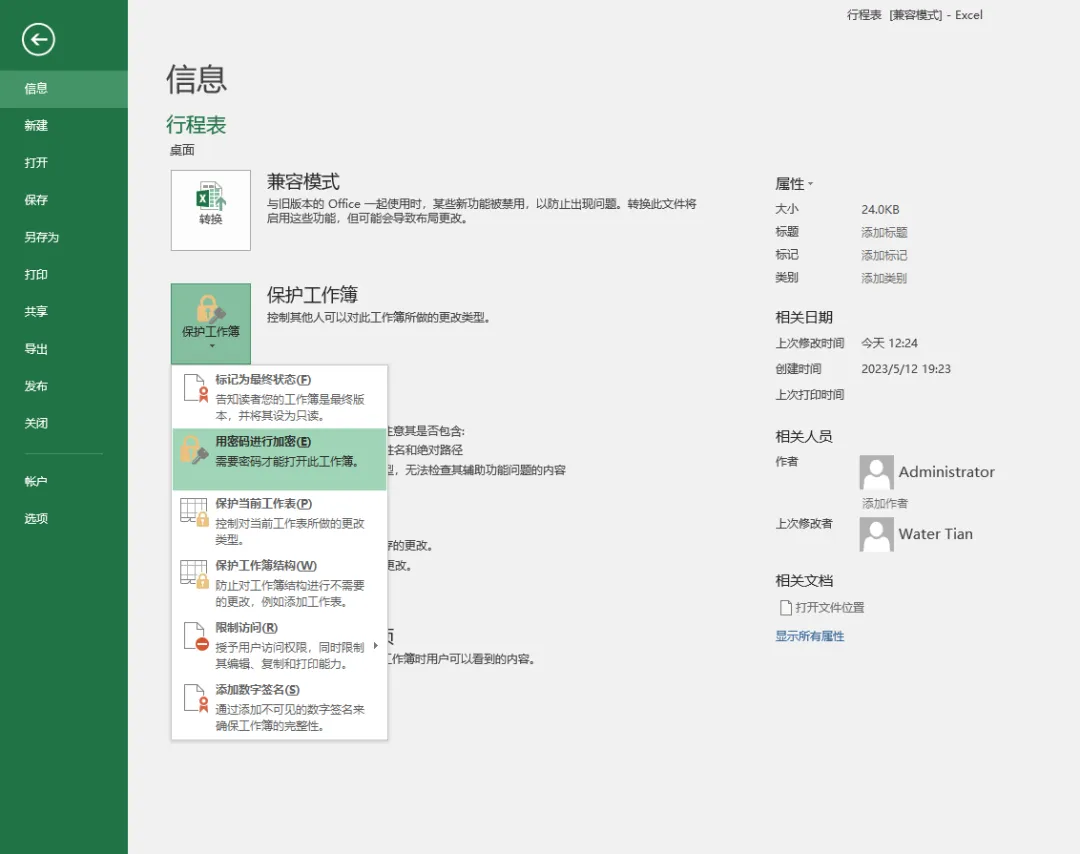This screenshot has width=1080, height=854.
Task: Open the 帐户 page
Action: coord(63,481)
